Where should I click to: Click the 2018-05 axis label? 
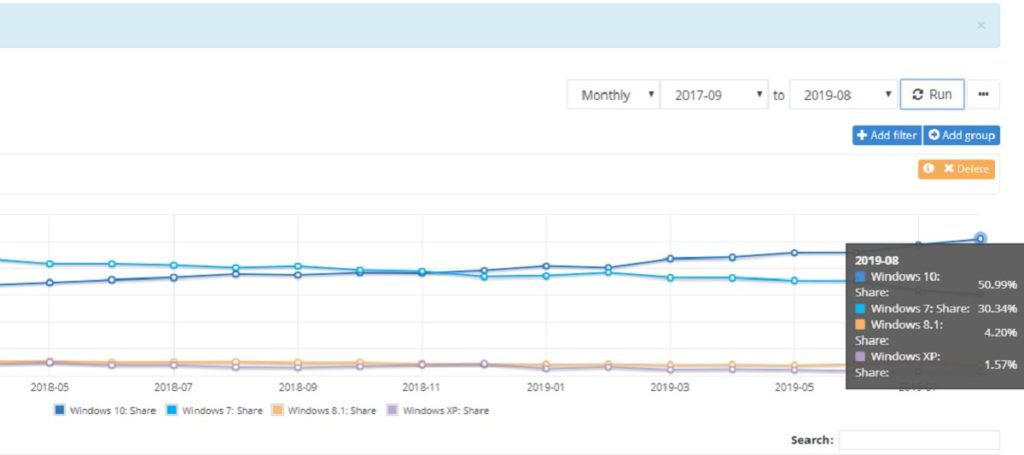(49, 387)
